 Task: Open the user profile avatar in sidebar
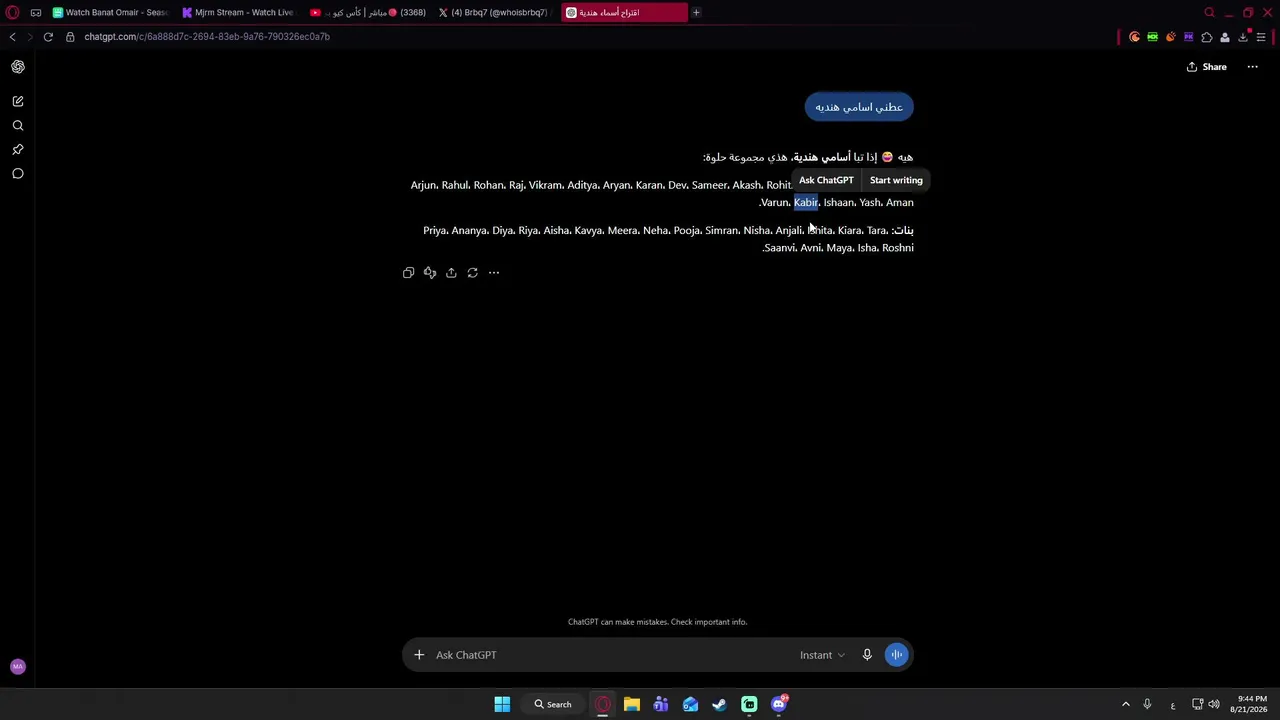point(17,667)
